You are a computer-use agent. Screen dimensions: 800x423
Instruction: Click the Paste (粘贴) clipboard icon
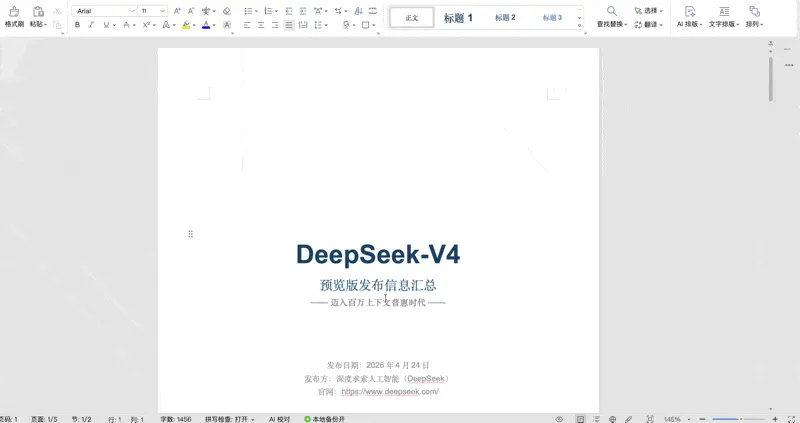pos(38,12)
